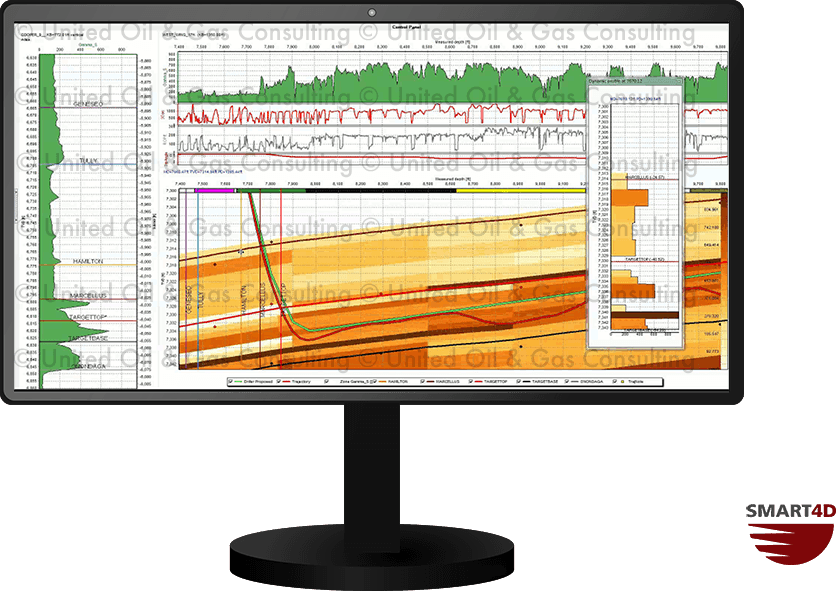The image size is (836, 591).
Task: Click the HAMILTON line symbol in the legend
Action: click(x=381, y=383)
